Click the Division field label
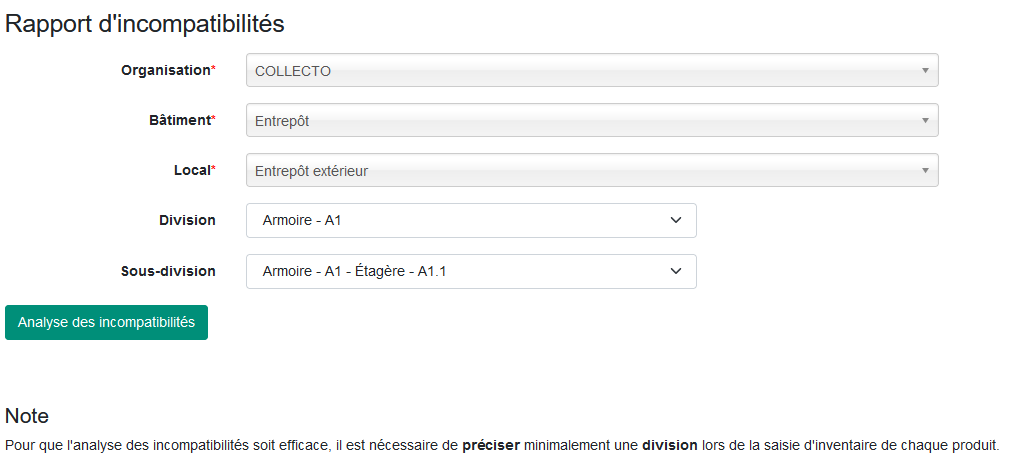The width and height of the screenshot is (1013, 466). point(187,220)
